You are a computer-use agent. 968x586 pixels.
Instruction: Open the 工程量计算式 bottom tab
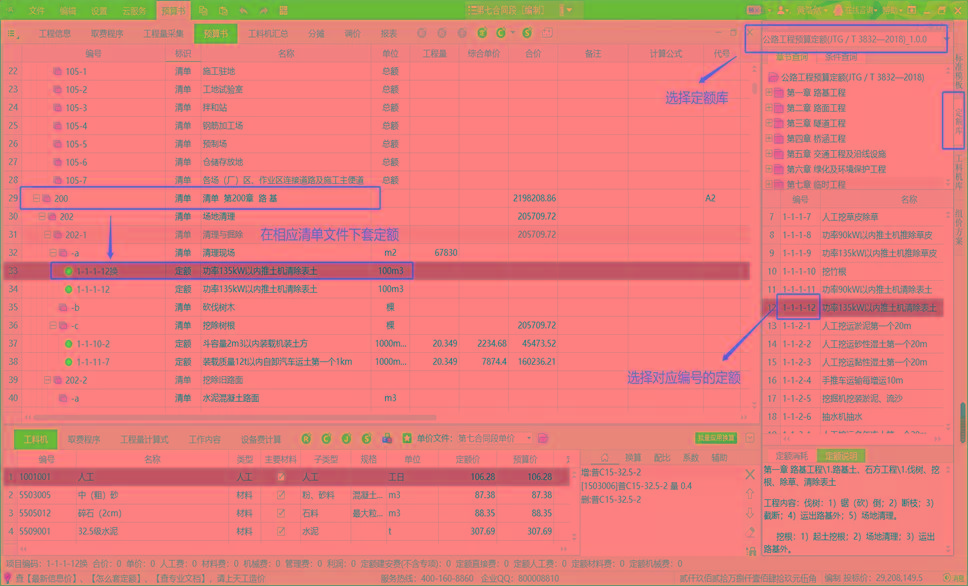[144, 440]
